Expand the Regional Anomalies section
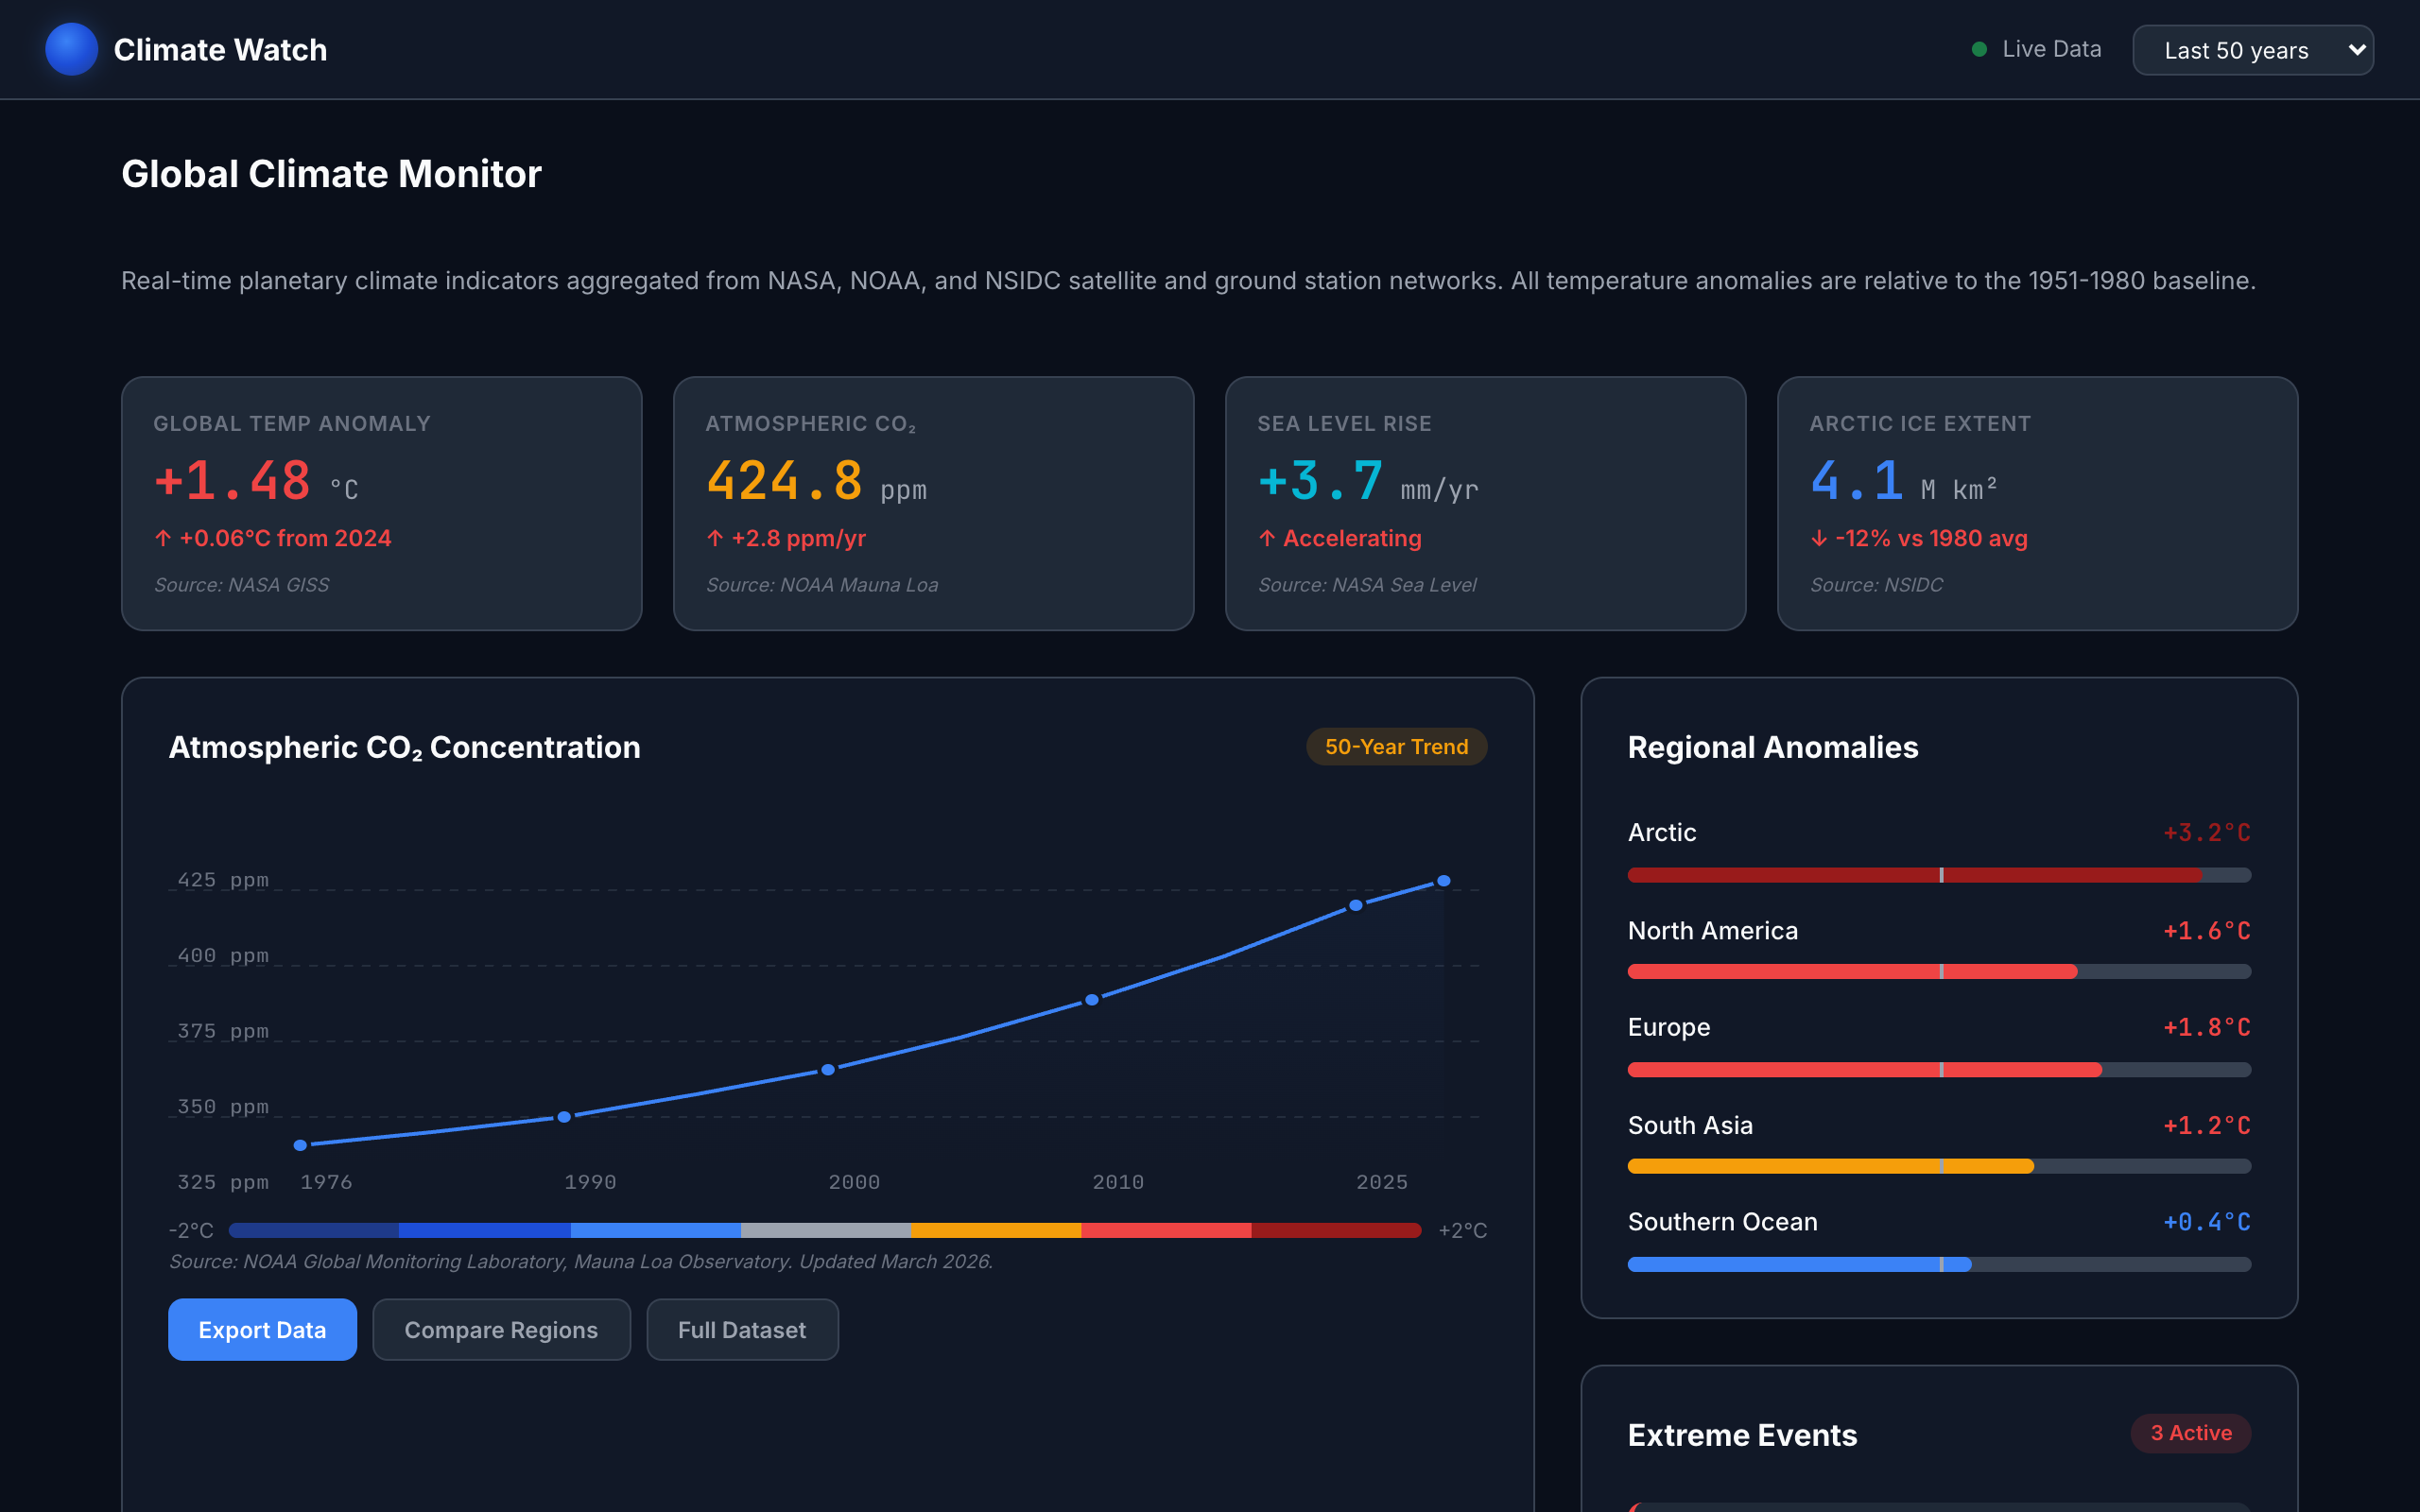2420x1512 pixels. tap(1772, 747)
